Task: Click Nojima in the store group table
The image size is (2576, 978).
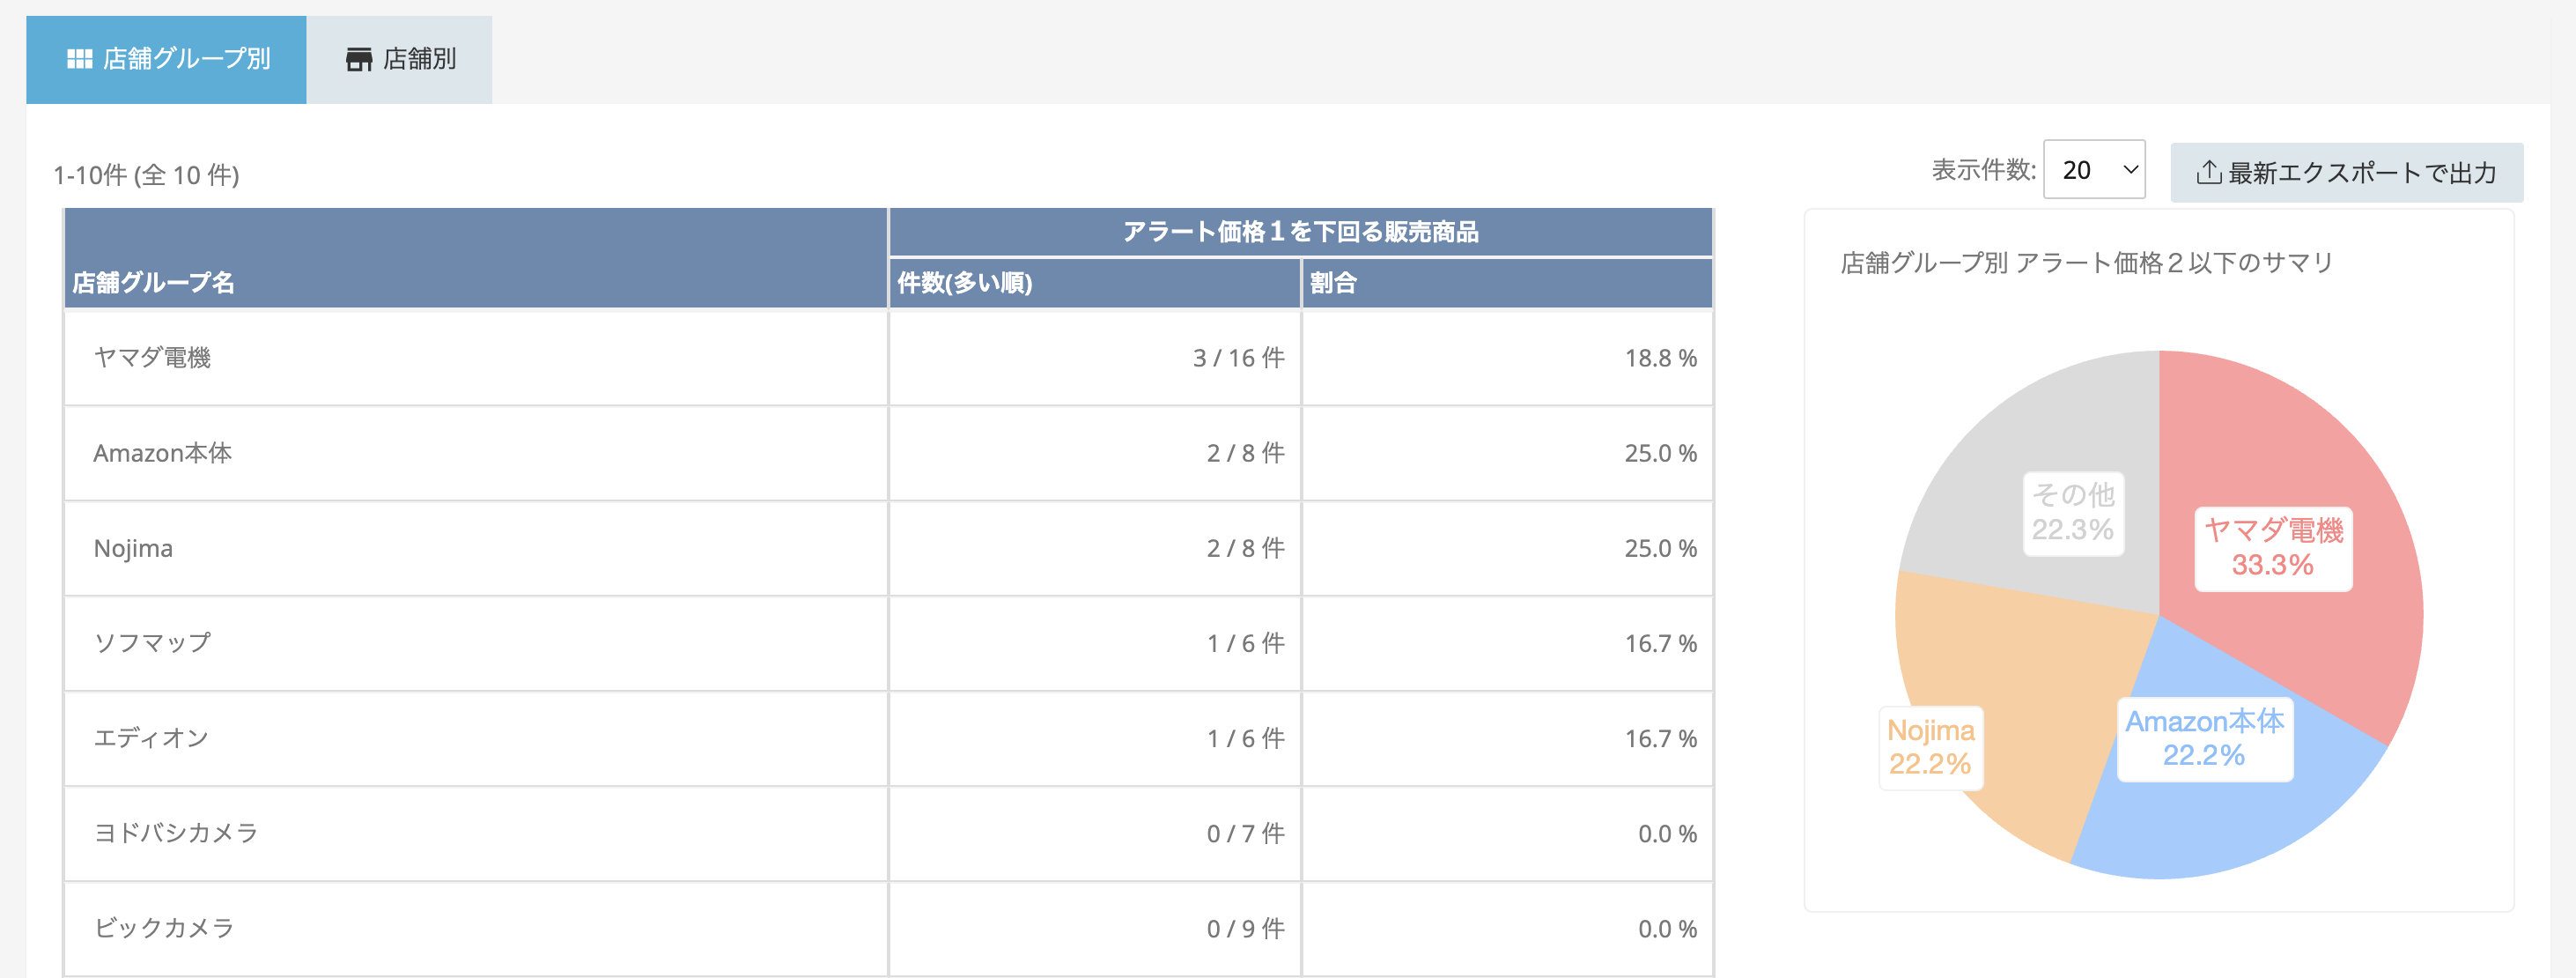Action: 133,548
